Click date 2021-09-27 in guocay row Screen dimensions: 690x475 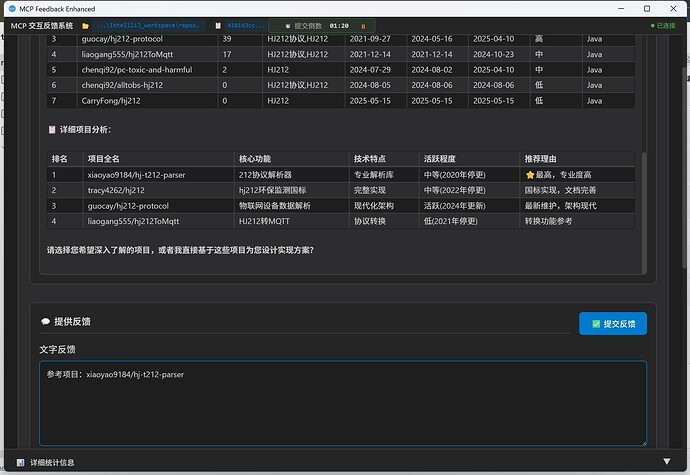click(370, 39)
